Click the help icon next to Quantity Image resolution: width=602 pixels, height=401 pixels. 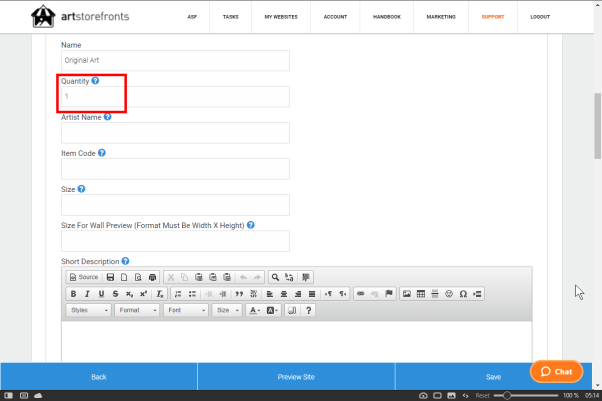95,80
